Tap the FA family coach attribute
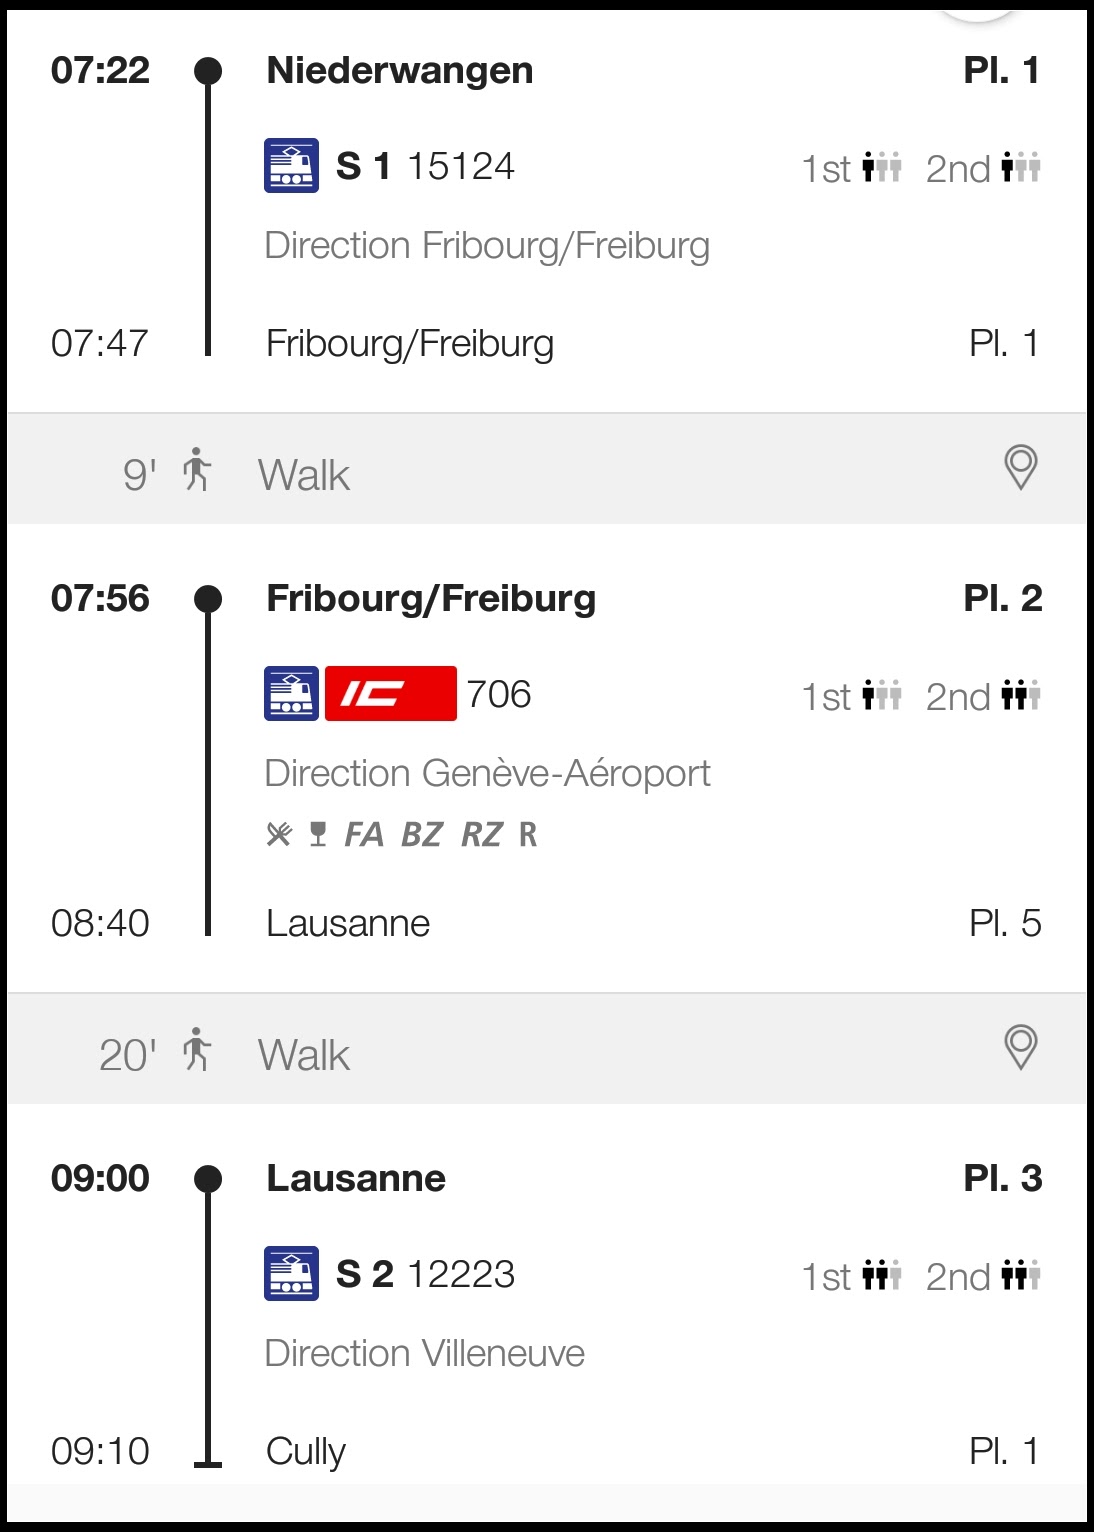 pyautogui.click(x=364, y=834)
